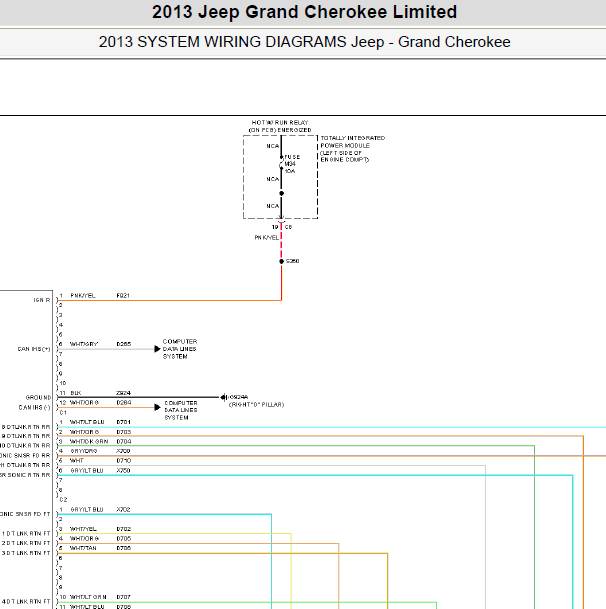Click the PNK/YEL label below connector C6
606x609 pixels.
[266, 237]
